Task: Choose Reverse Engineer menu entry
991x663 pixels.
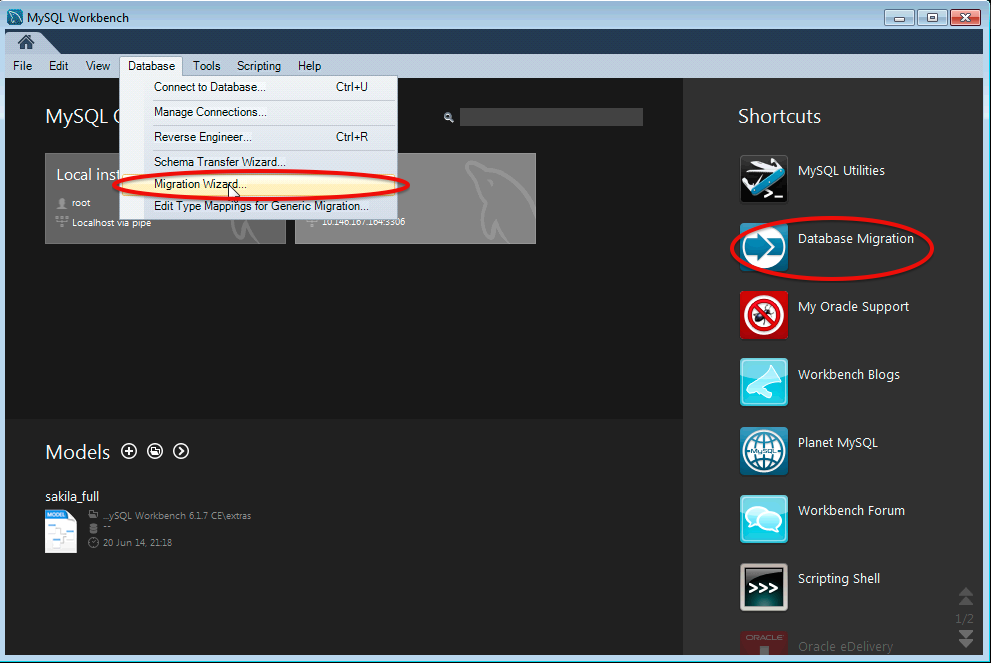Action: 202,137
